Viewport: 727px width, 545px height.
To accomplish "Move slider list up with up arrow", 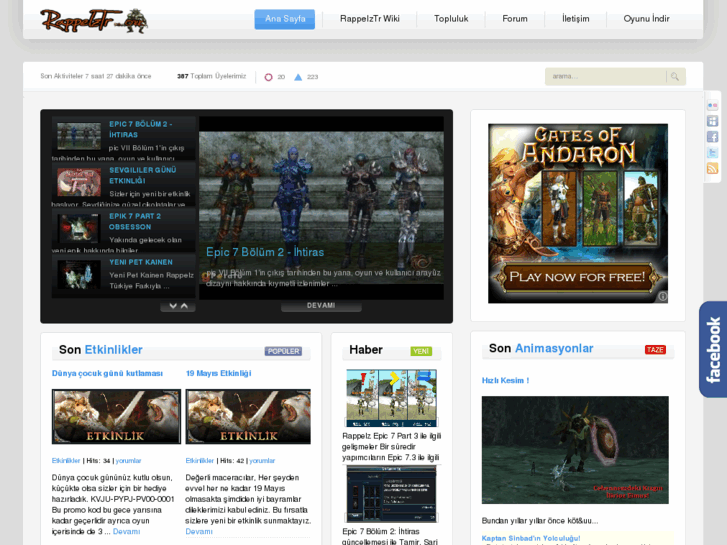I will point(184,306).
